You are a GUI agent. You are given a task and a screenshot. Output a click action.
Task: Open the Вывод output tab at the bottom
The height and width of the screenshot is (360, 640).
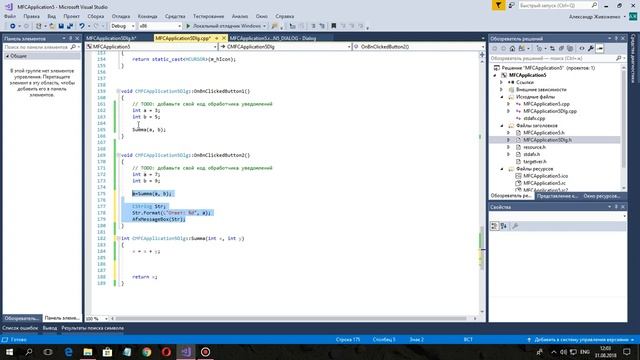point(50,328)
